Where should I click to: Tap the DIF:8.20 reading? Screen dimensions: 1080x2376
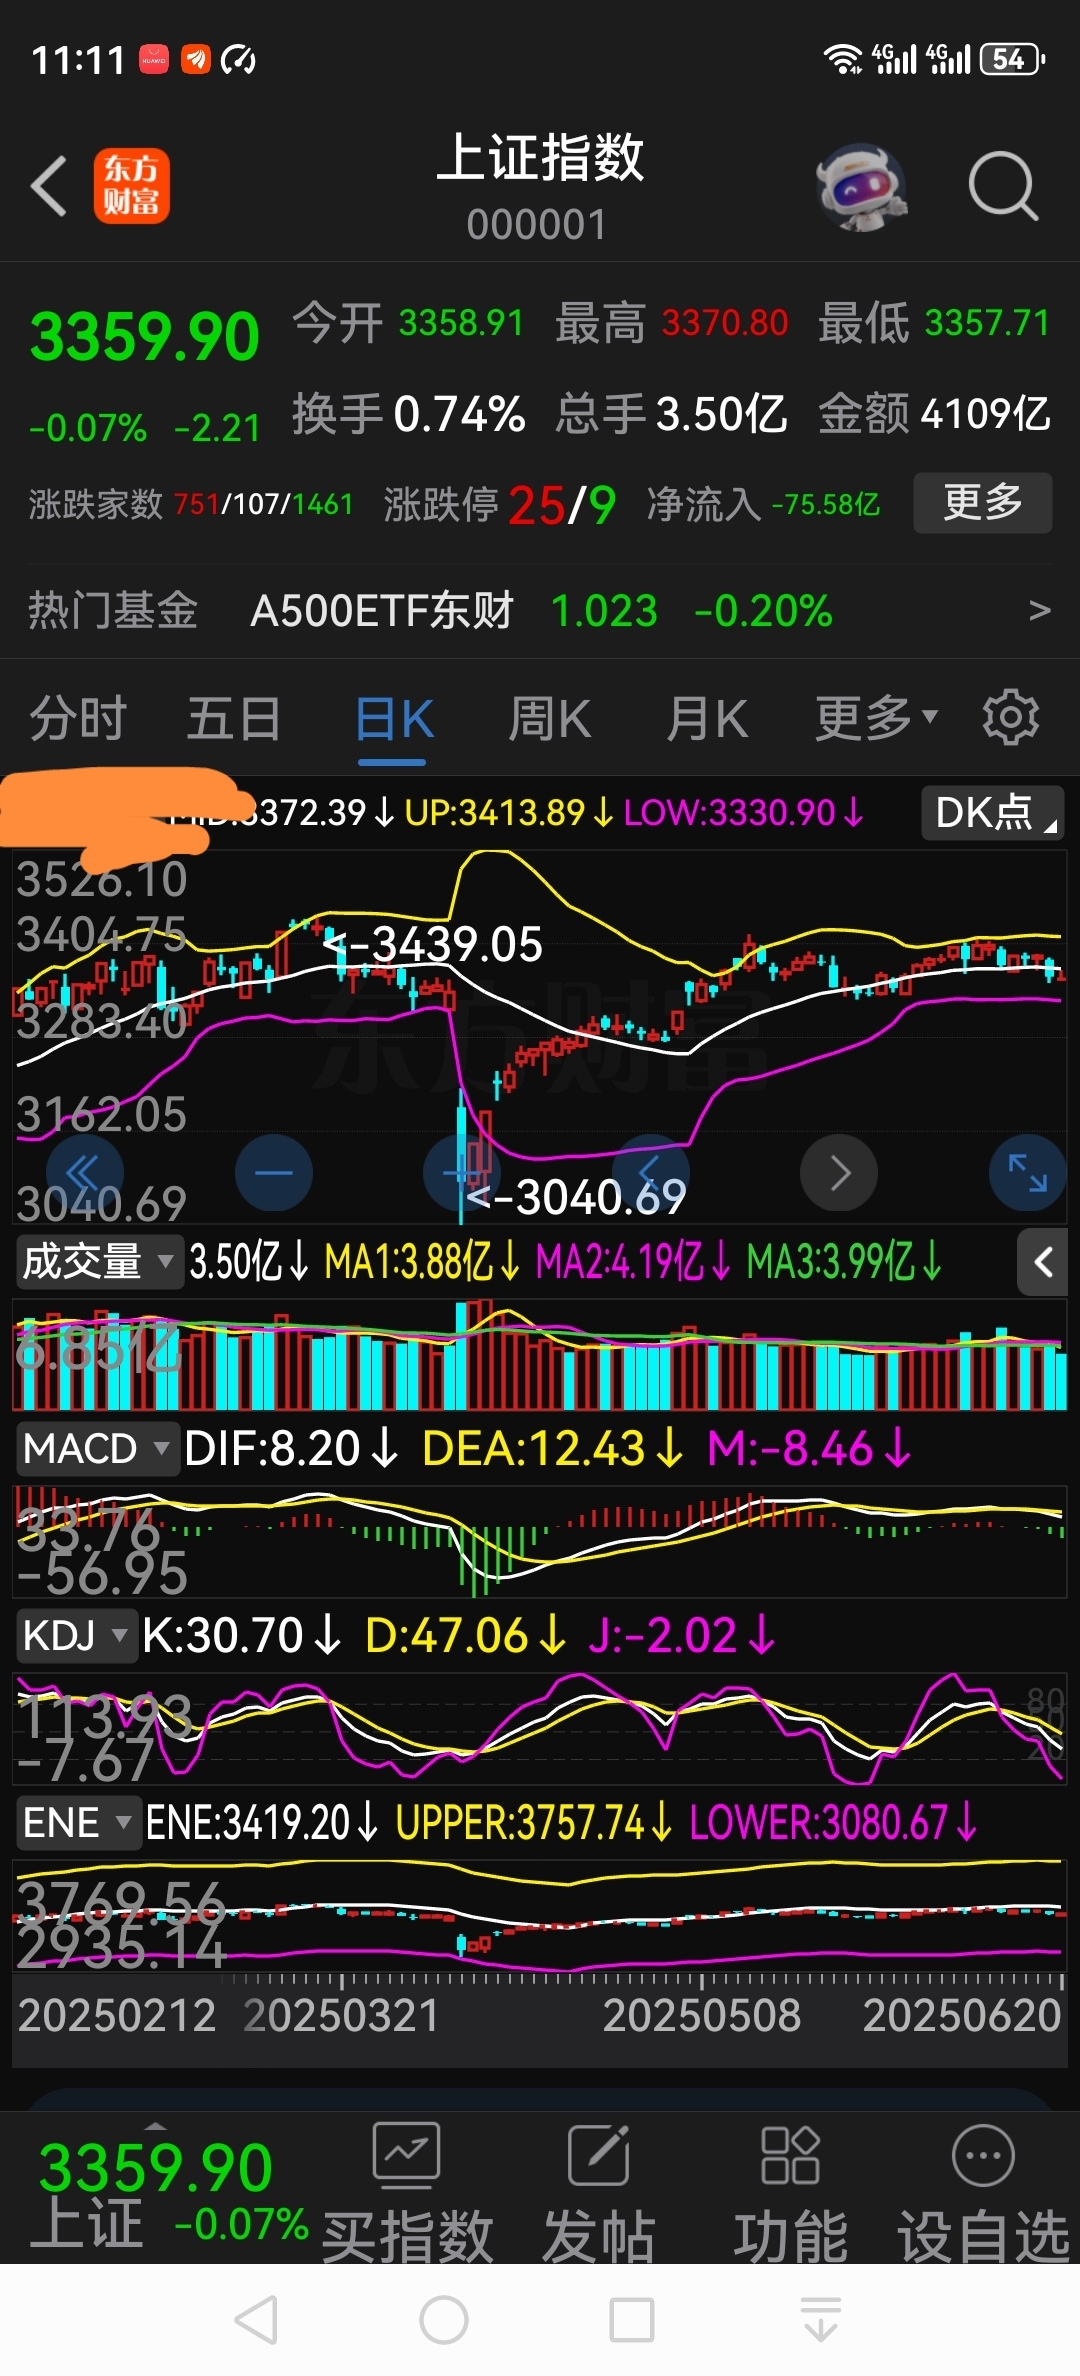point(290,1449)
